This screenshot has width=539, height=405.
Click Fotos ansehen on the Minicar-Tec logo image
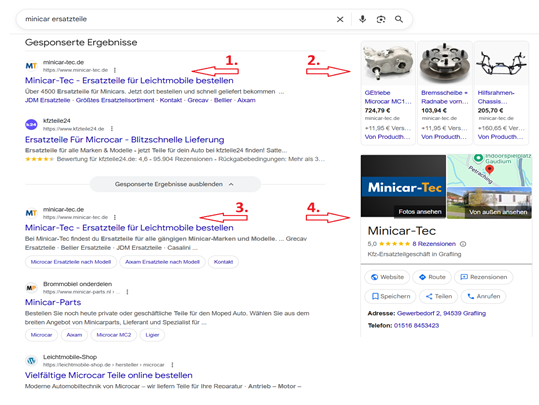tap(420, 212)
